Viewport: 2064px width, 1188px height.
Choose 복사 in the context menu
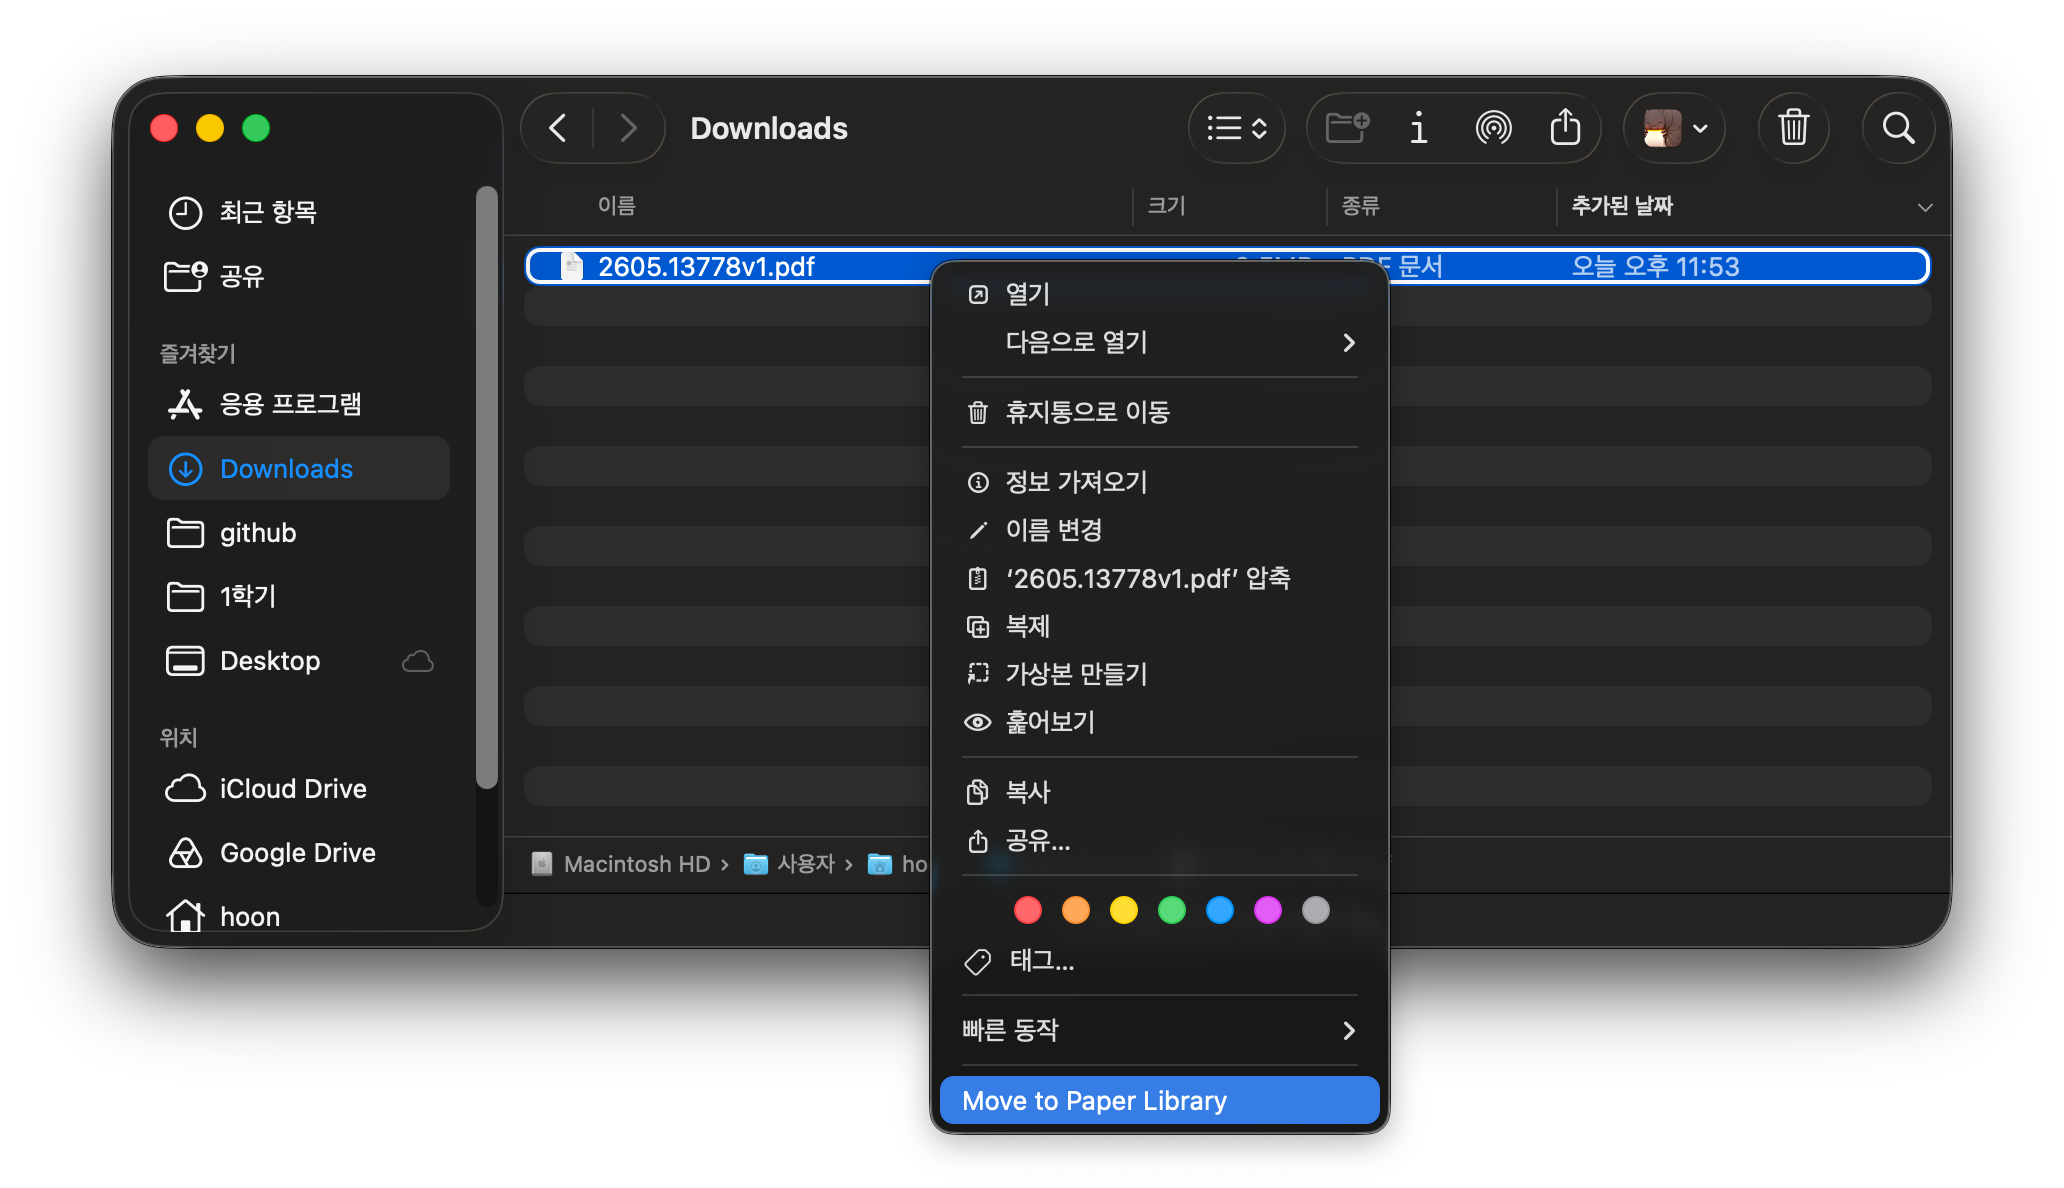[1160, 792]
